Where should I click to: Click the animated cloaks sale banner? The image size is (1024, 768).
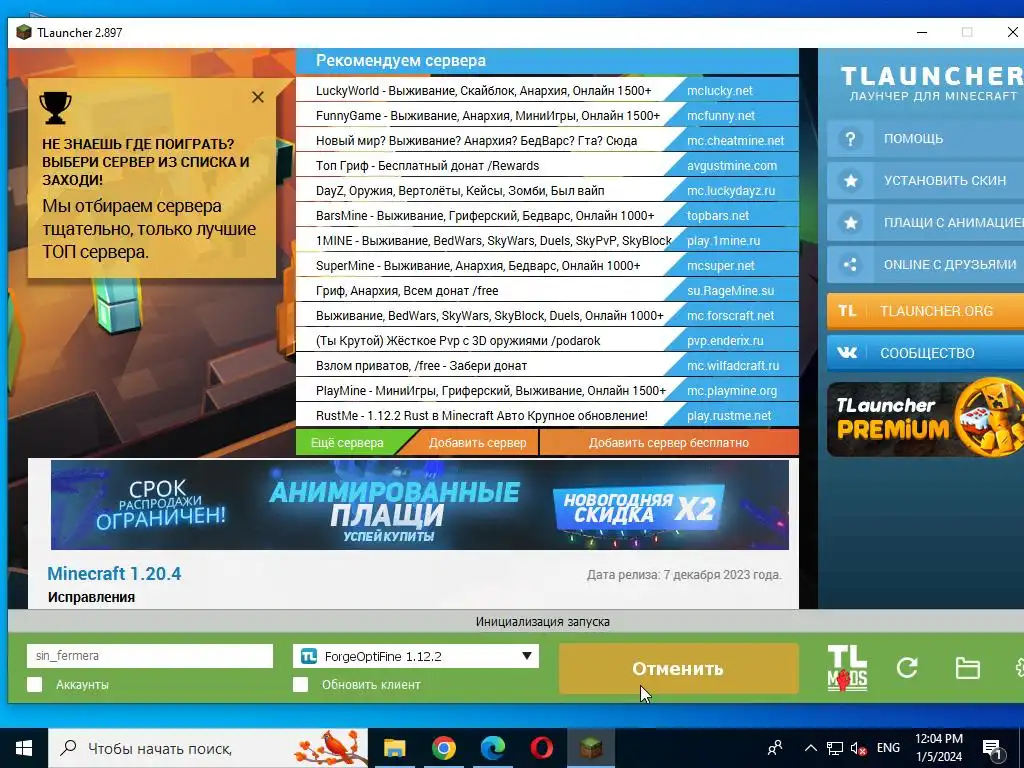point(420,505)
